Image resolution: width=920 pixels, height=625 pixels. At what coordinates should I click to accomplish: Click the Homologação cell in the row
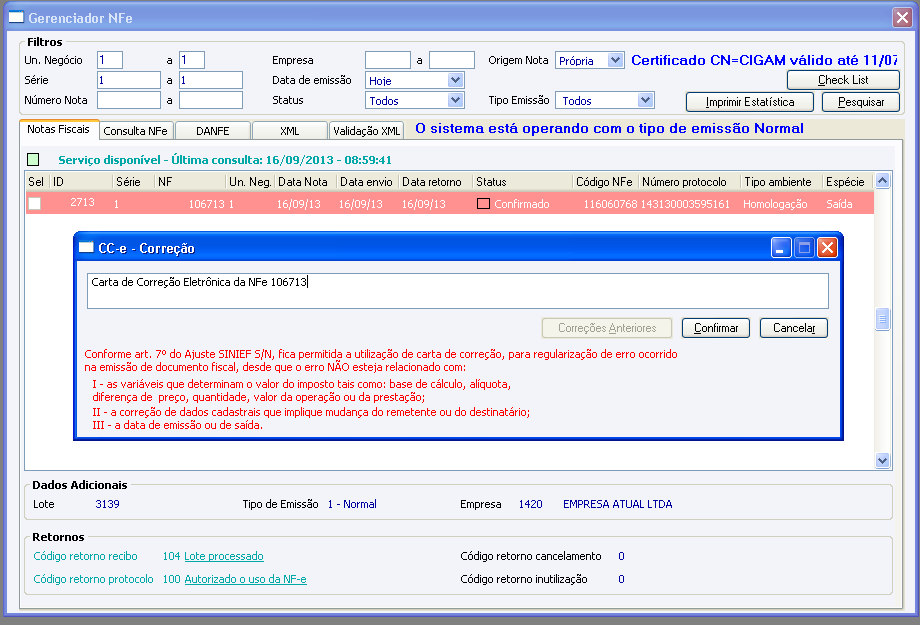775,204
